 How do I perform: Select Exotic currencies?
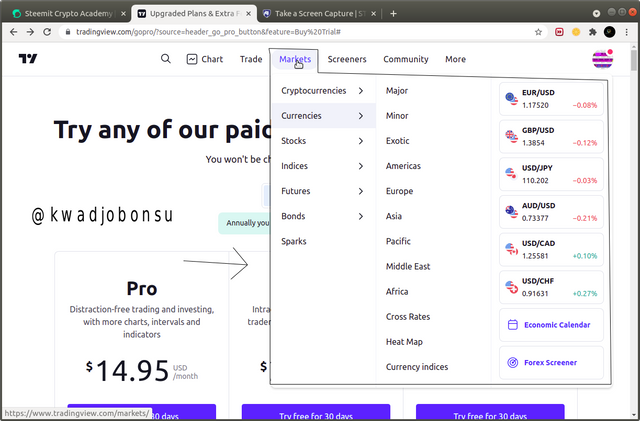point(398,141)
